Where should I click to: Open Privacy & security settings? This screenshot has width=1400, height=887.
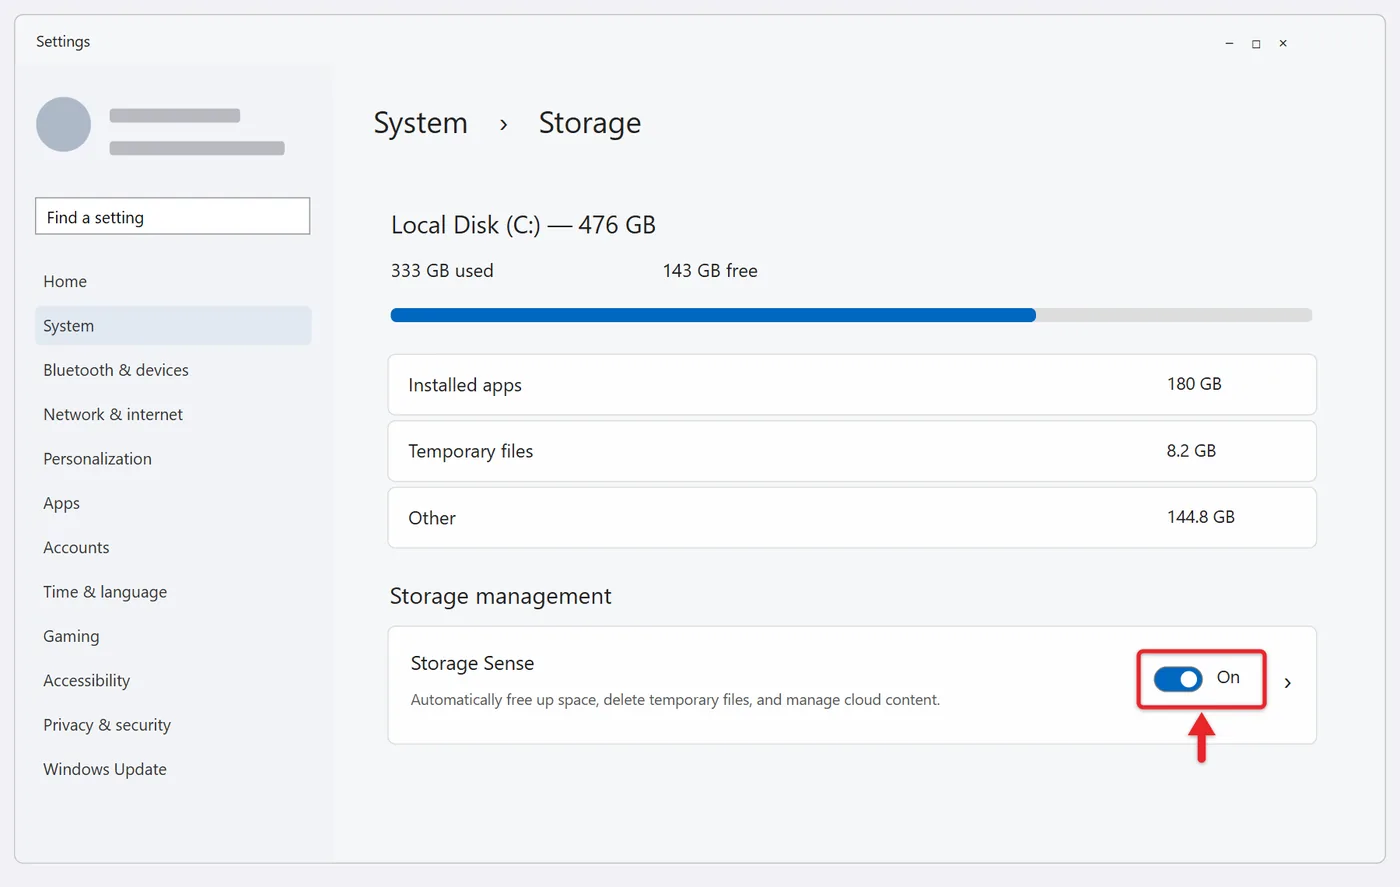[107, 725]
